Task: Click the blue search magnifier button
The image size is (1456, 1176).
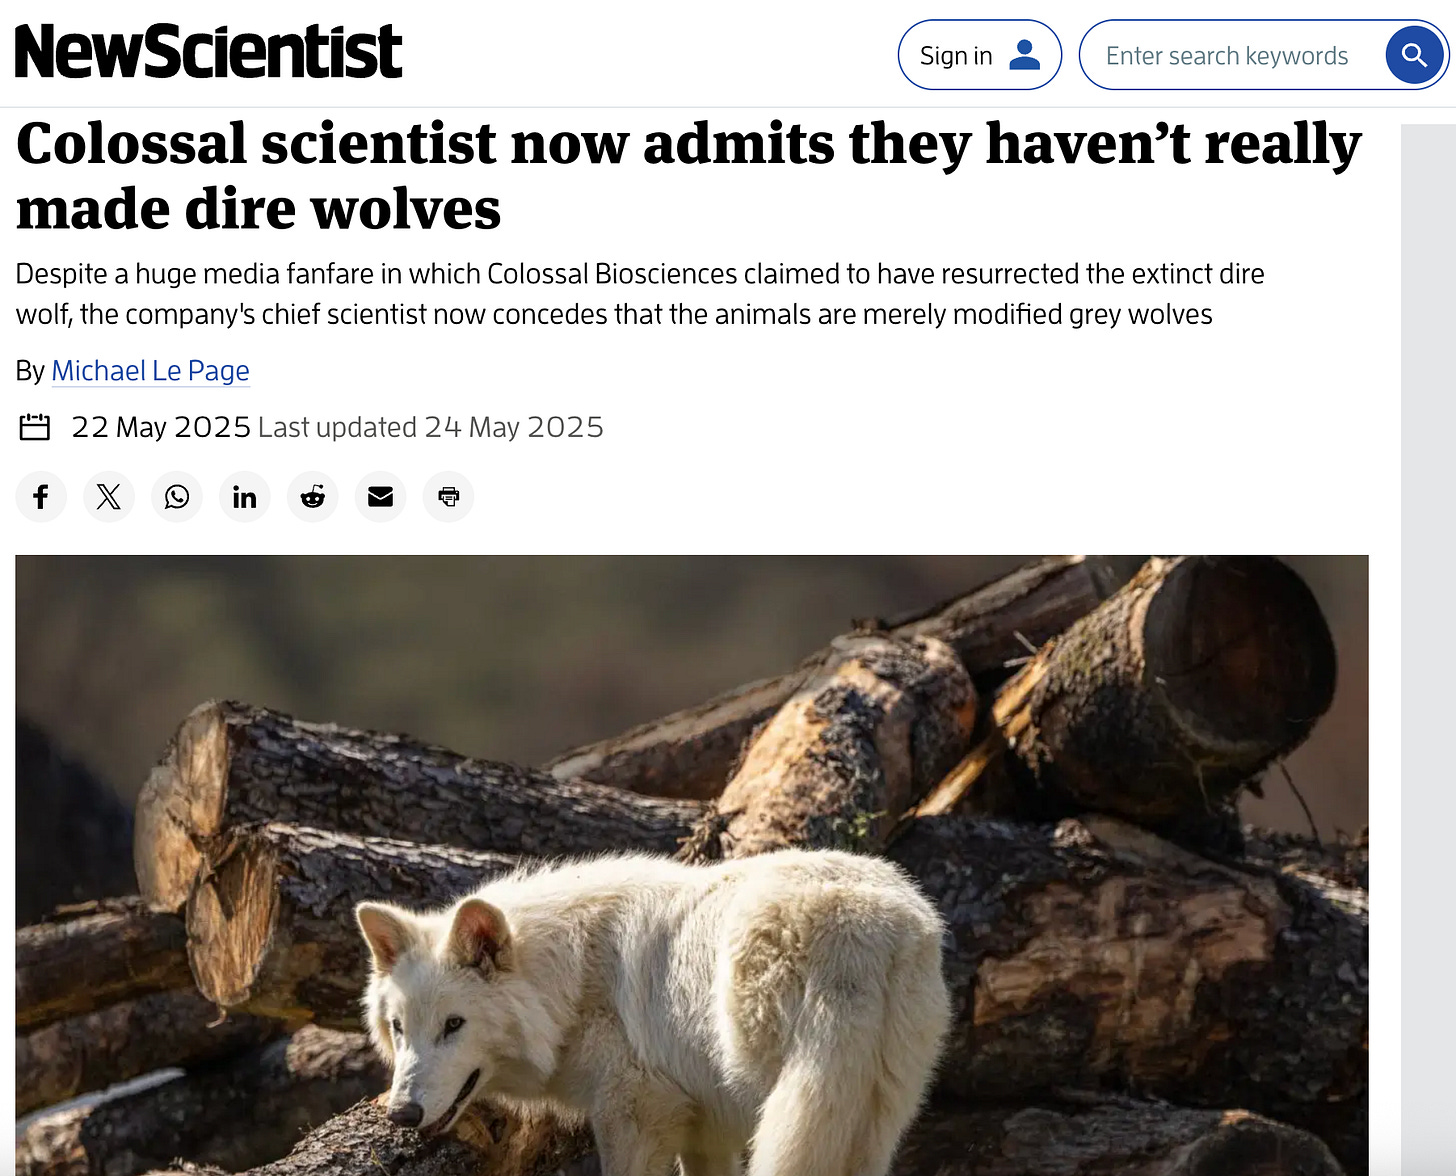Action: coord(1414,55)
